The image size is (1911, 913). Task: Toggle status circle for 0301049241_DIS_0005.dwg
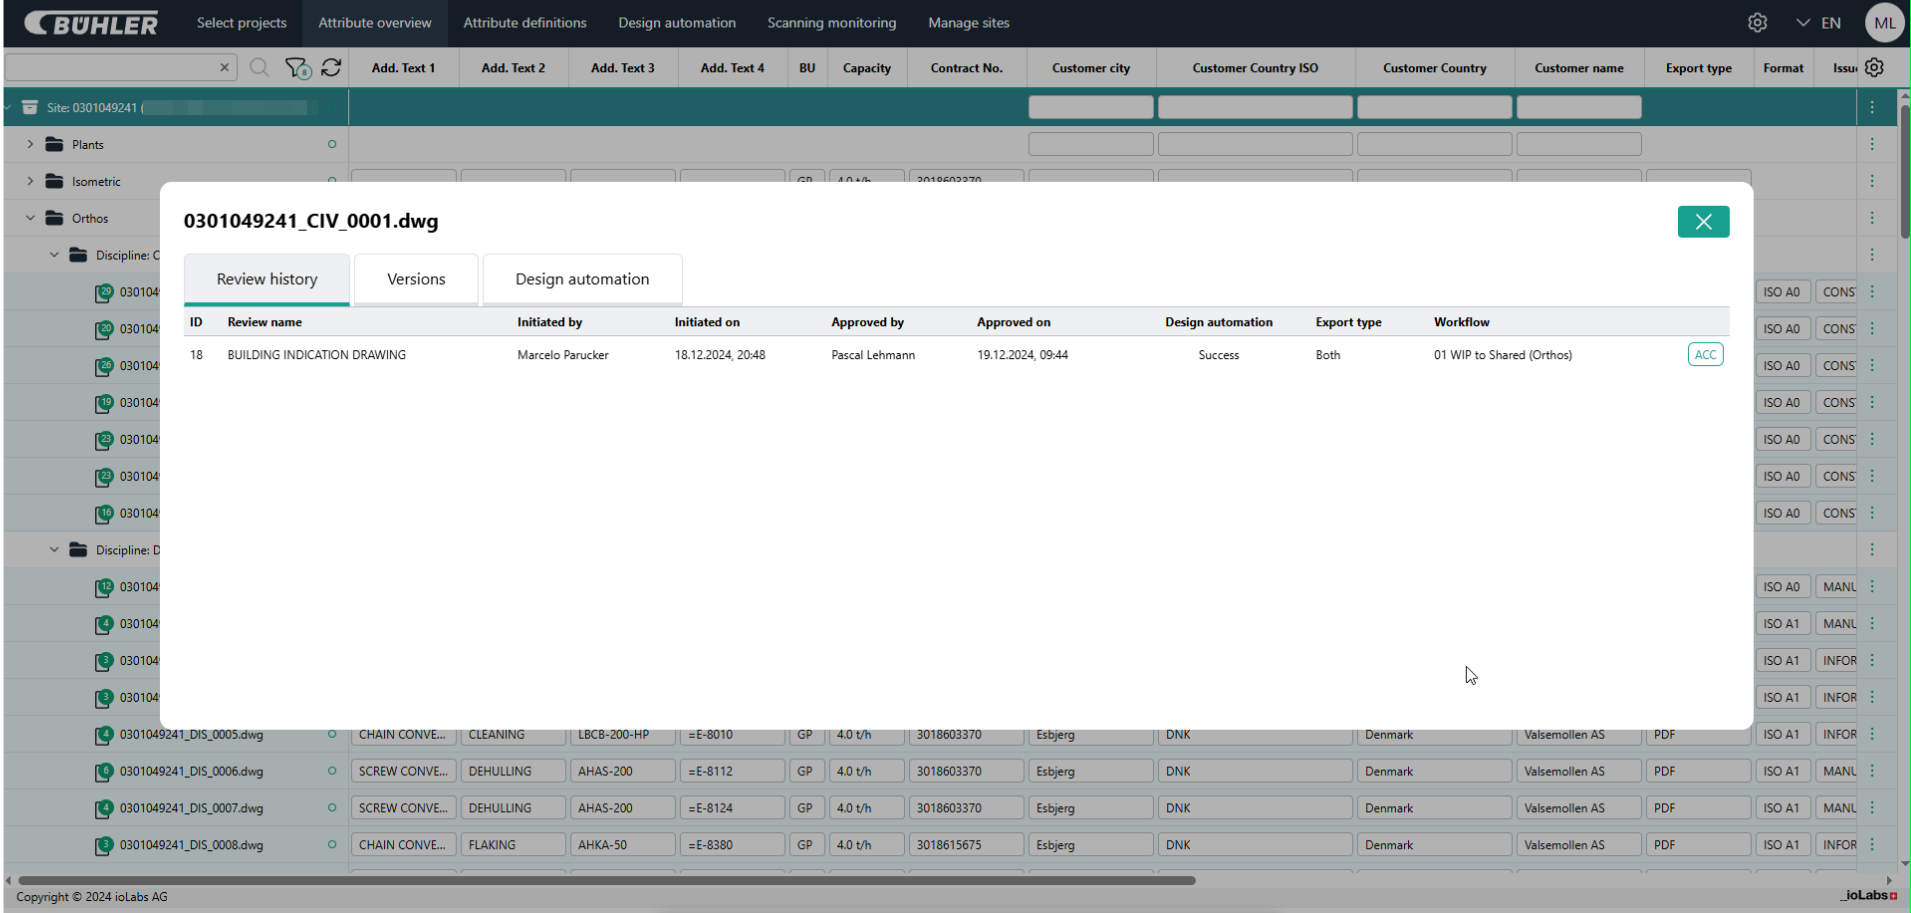(x=332, y=734)
